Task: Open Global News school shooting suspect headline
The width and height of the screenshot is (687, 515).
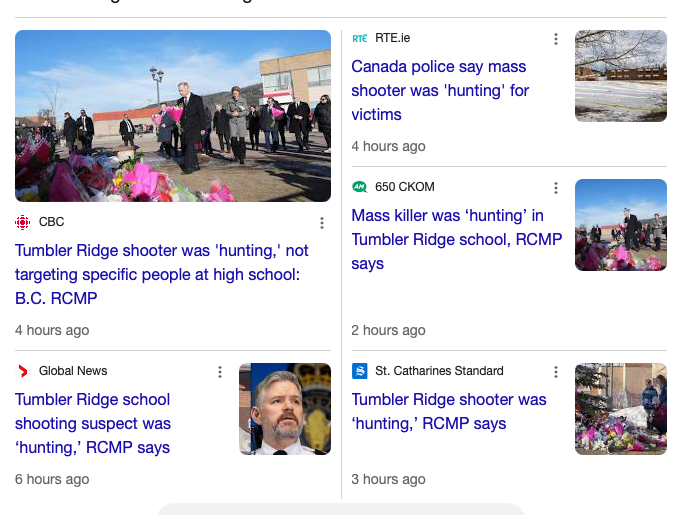Action: click(93, 423)
